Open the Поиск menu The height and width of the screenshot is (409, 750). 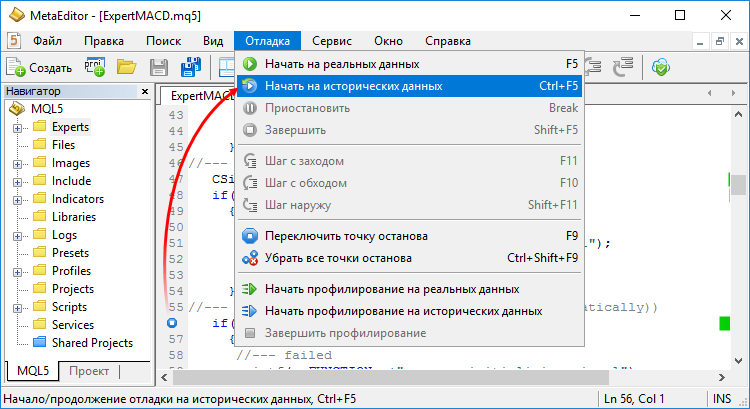[164, 41]
